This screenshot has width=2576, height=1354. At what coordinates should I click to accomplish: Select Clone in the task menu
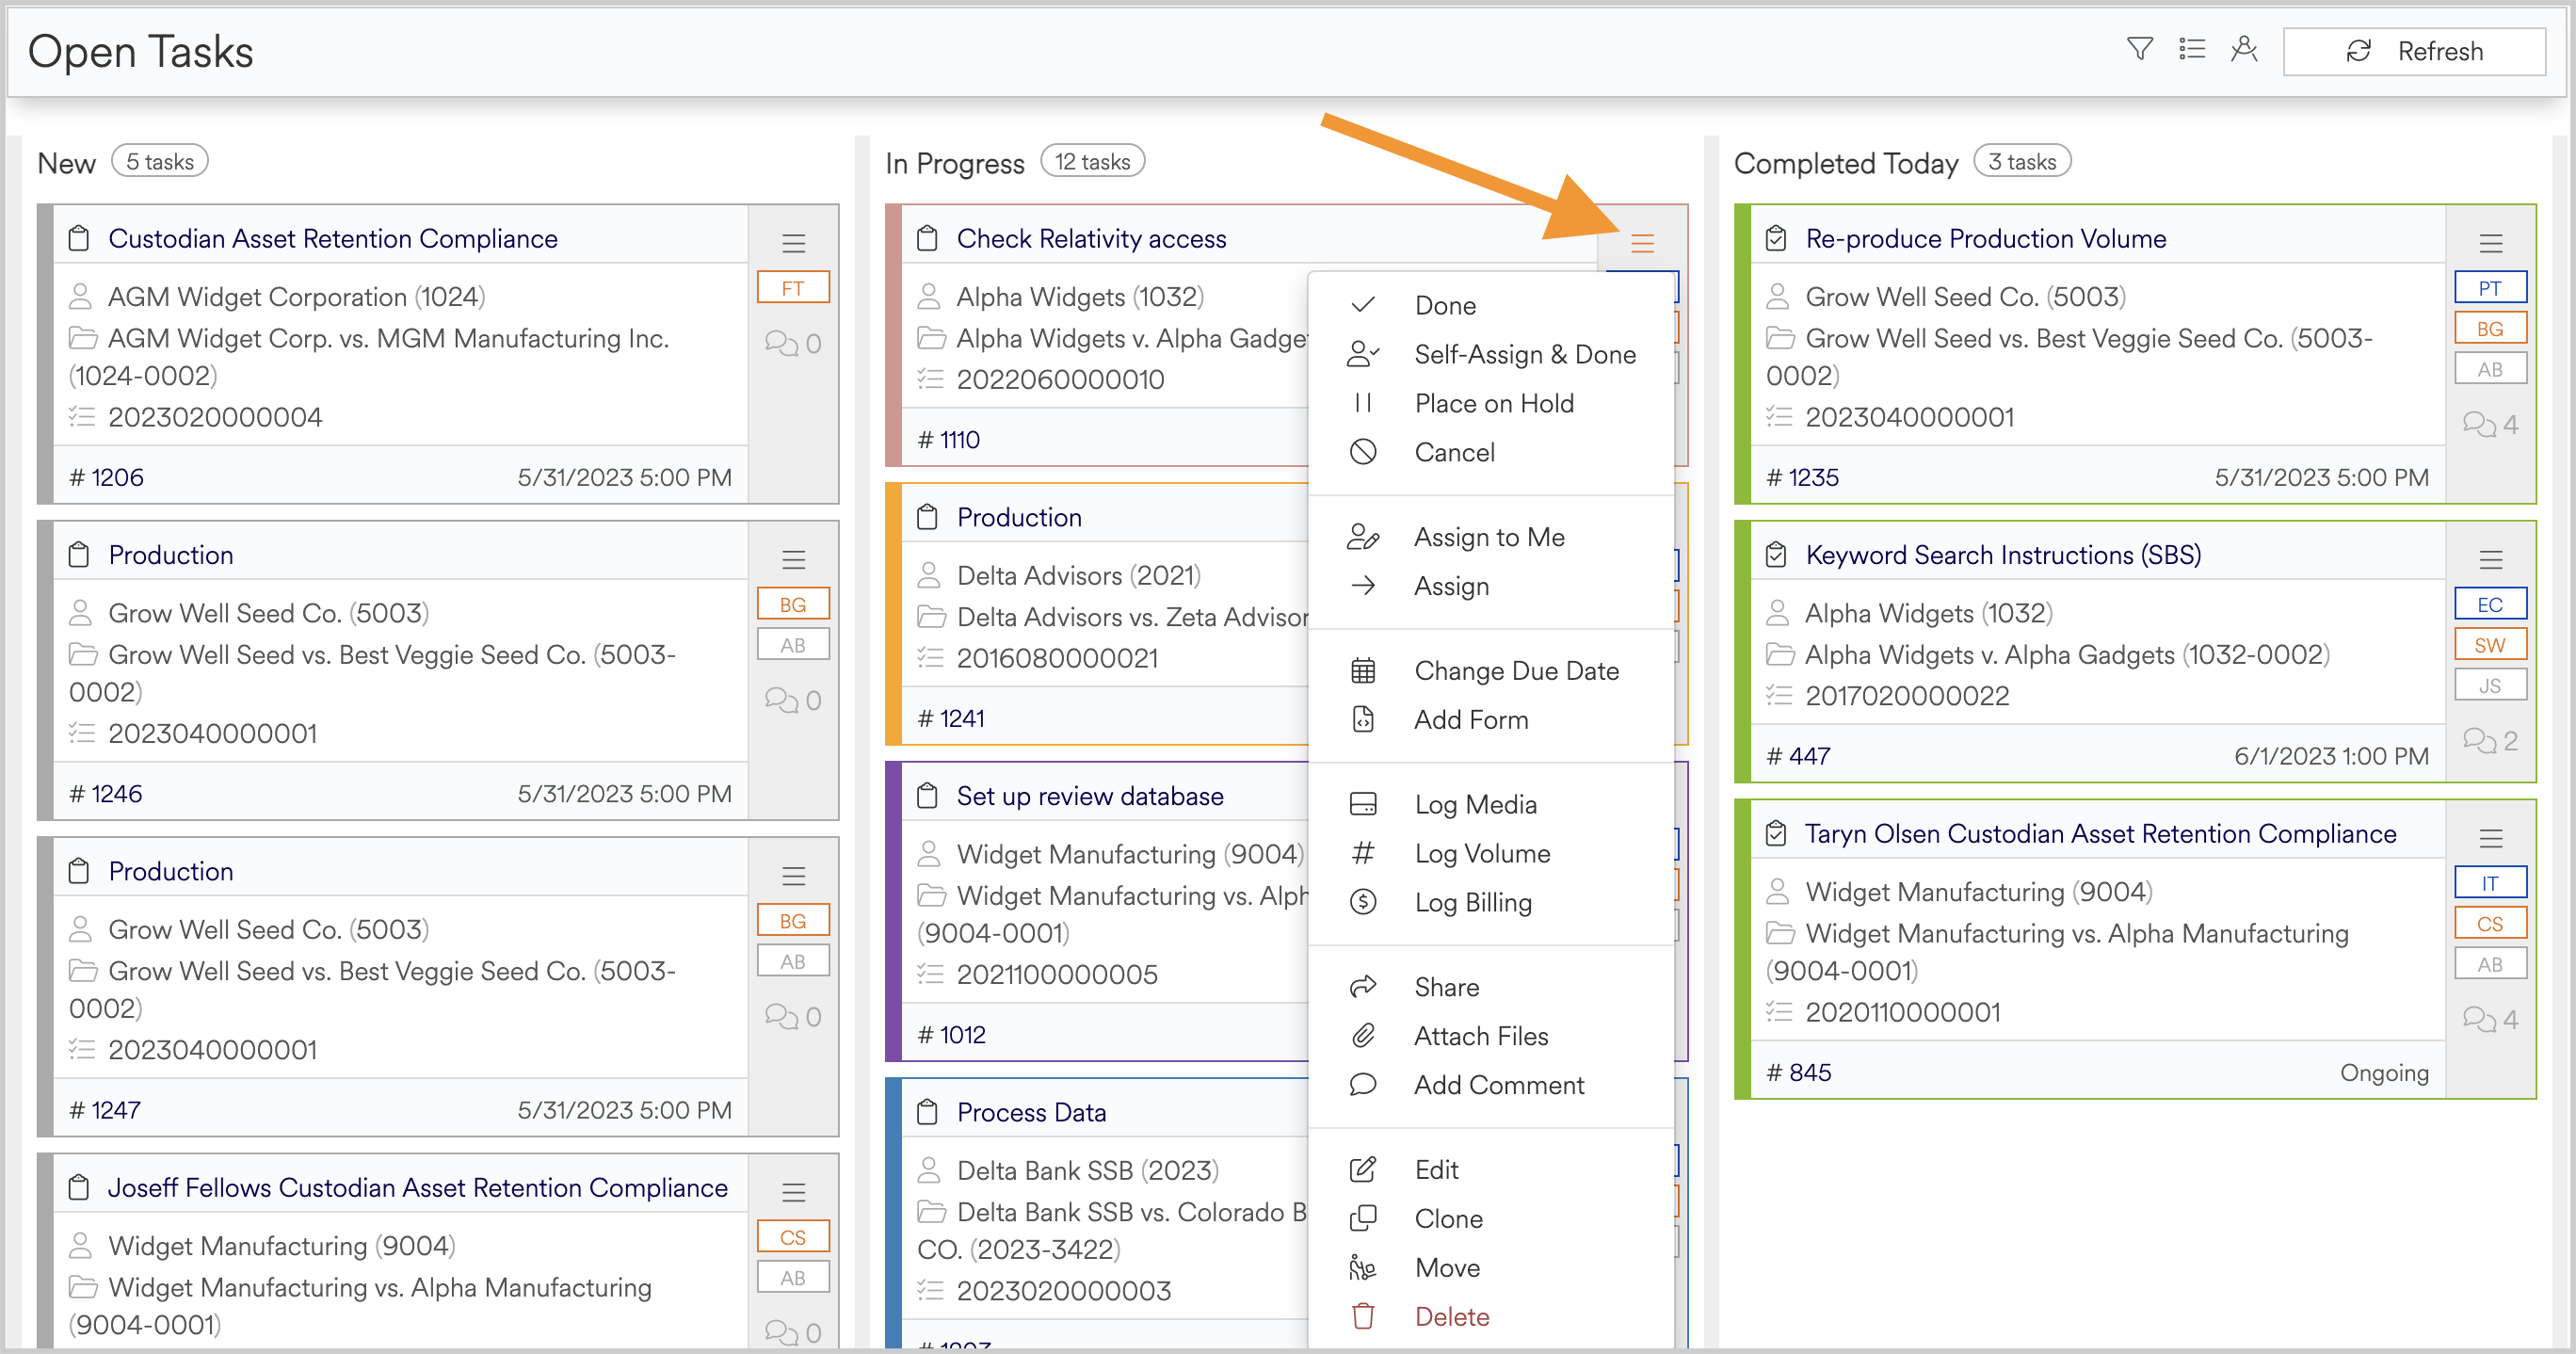1491,1219
